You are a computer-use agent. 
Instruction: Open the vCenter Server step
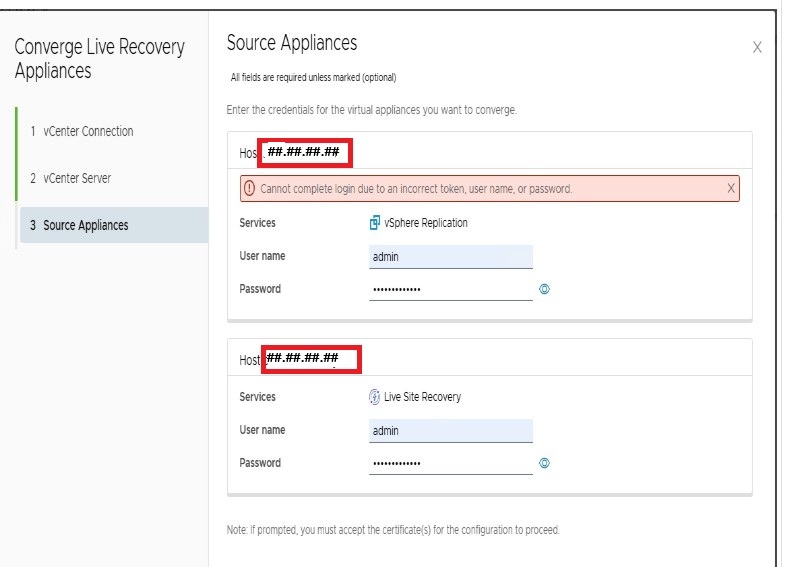point(77,178)
